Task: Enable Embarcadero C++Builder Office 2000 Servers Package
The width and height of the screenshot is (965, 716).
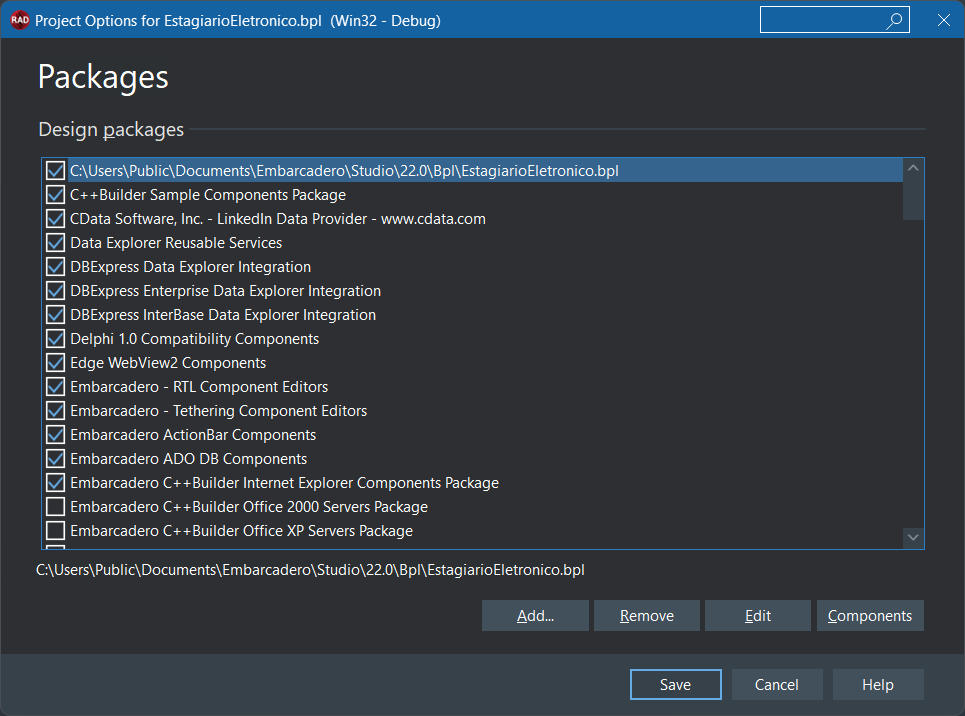Action: (56, 507)
